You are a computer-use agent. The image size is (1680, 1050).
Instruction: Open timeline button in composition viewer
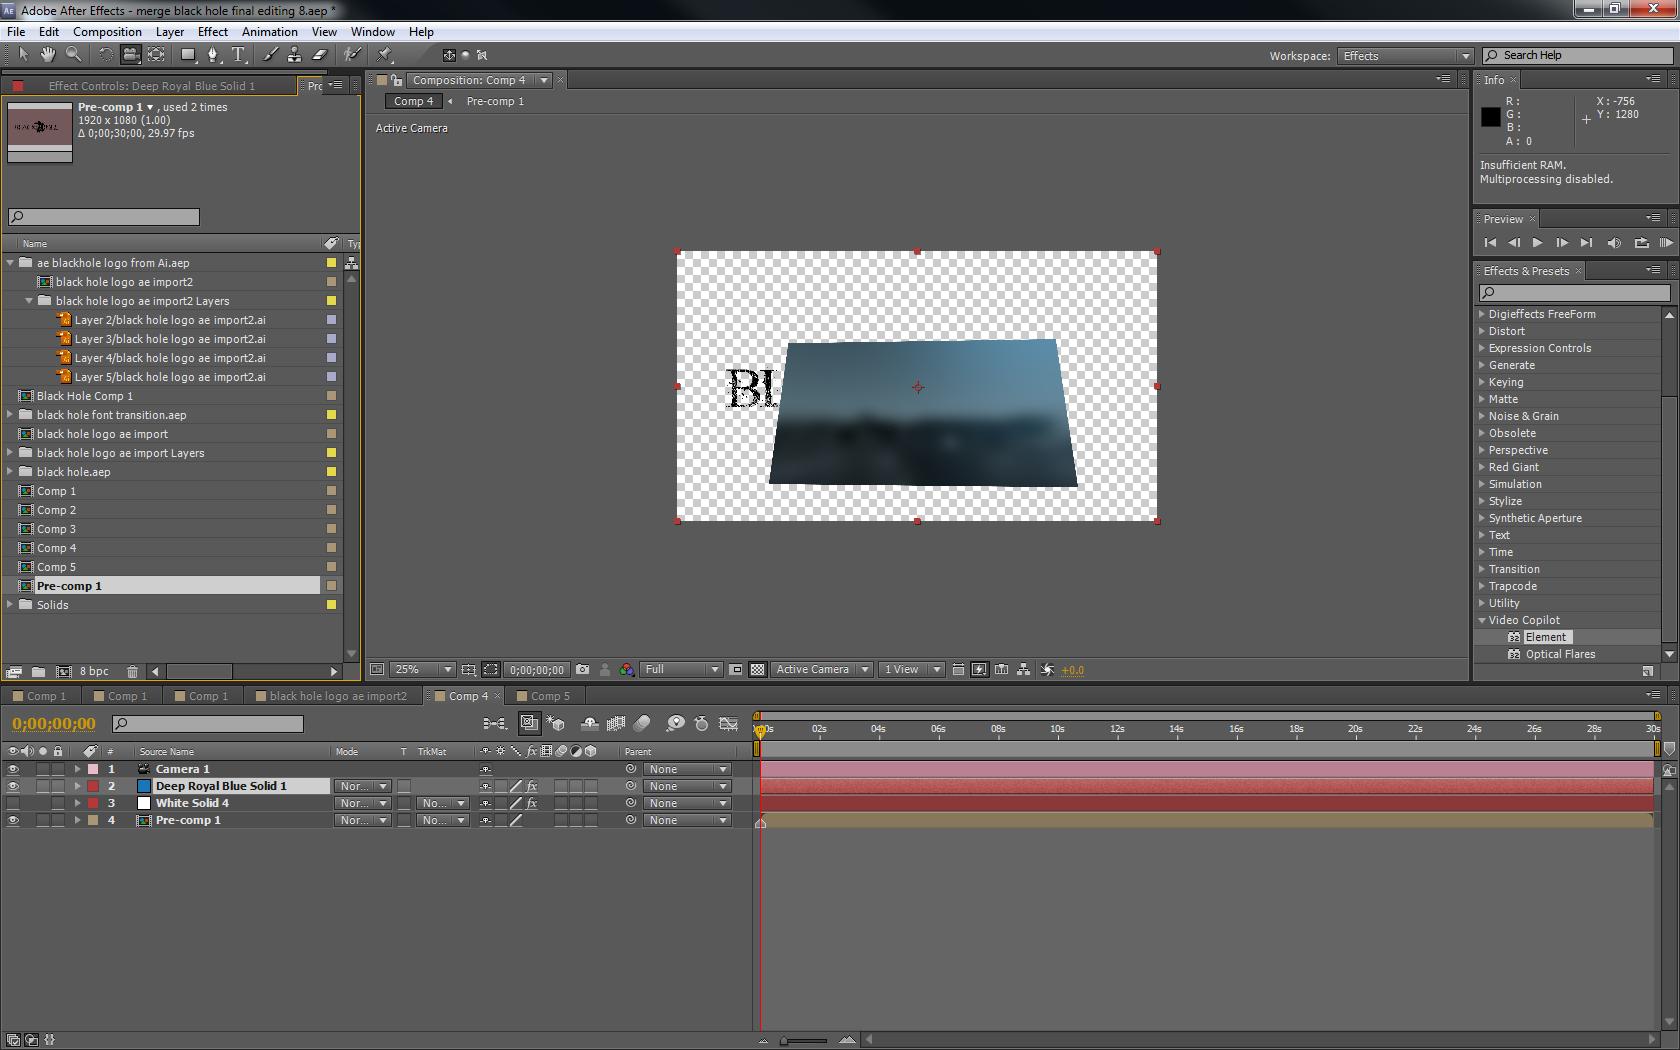1001,670
